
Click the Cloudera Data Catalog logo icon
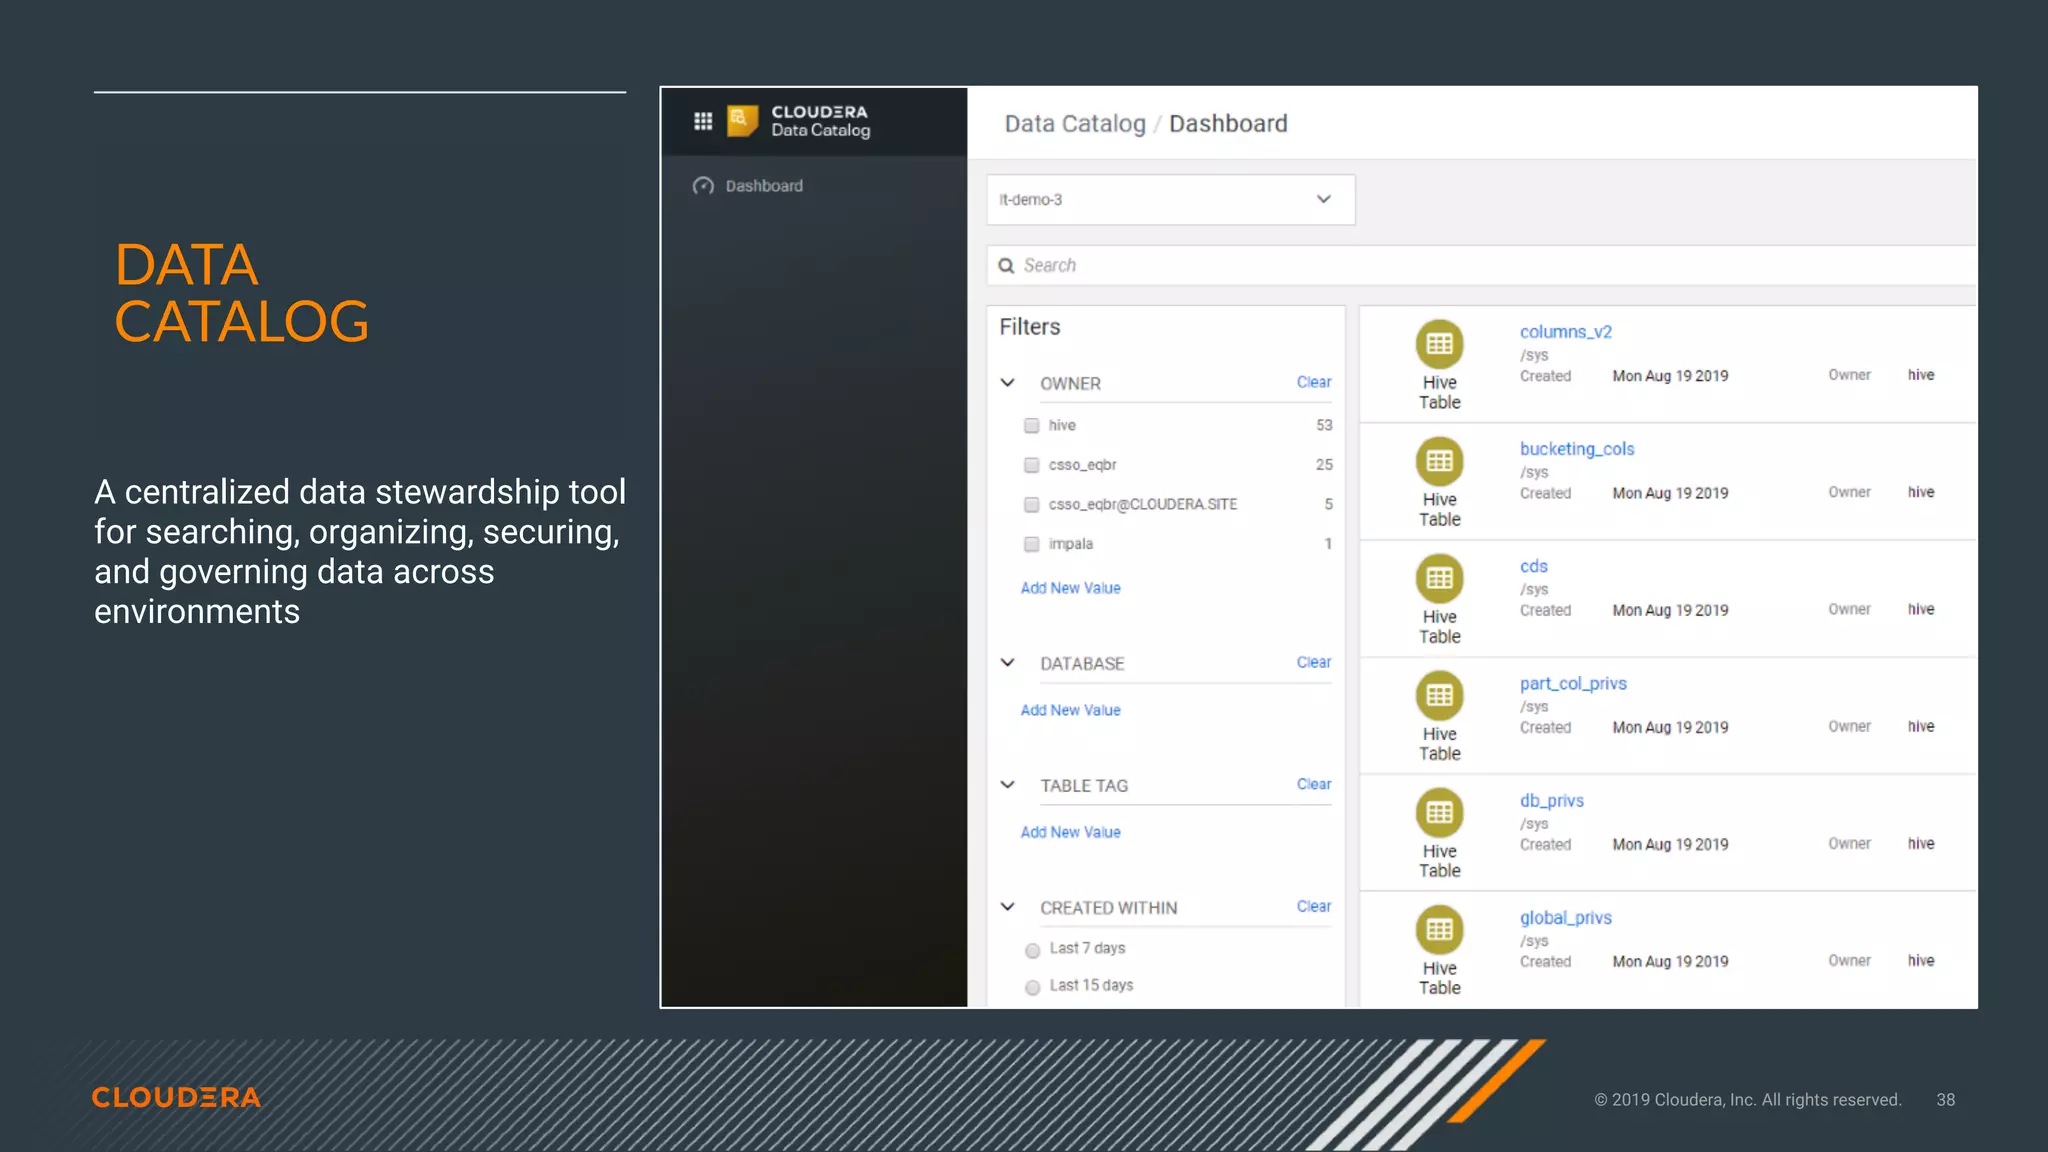point(742,121)
